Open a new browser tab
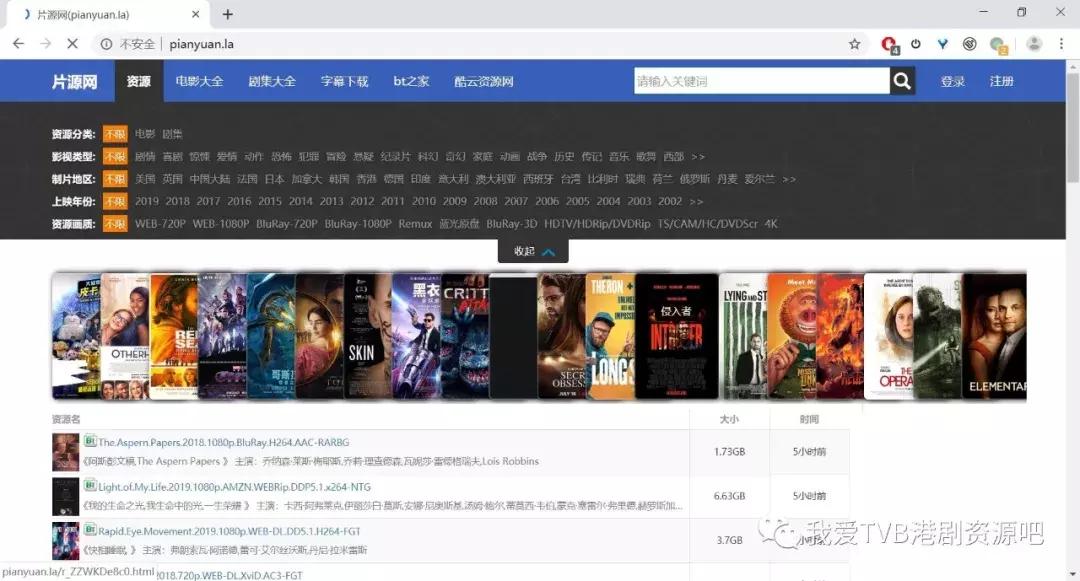This screenshot has height=581, width=1080. click(x=227, y=14)
